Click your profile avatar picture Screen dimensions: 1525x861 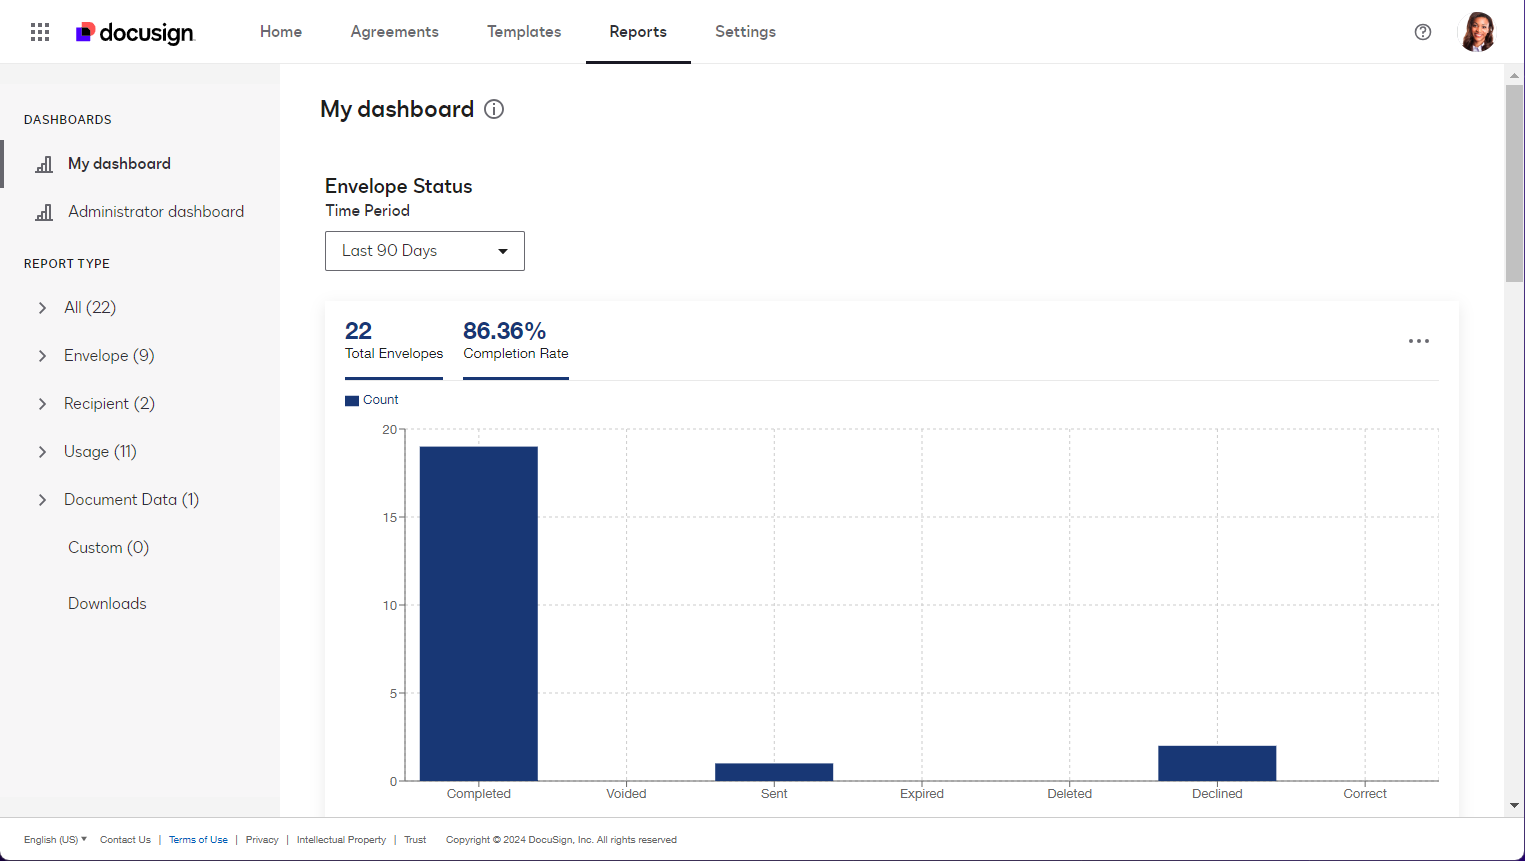click(1478, 31)
